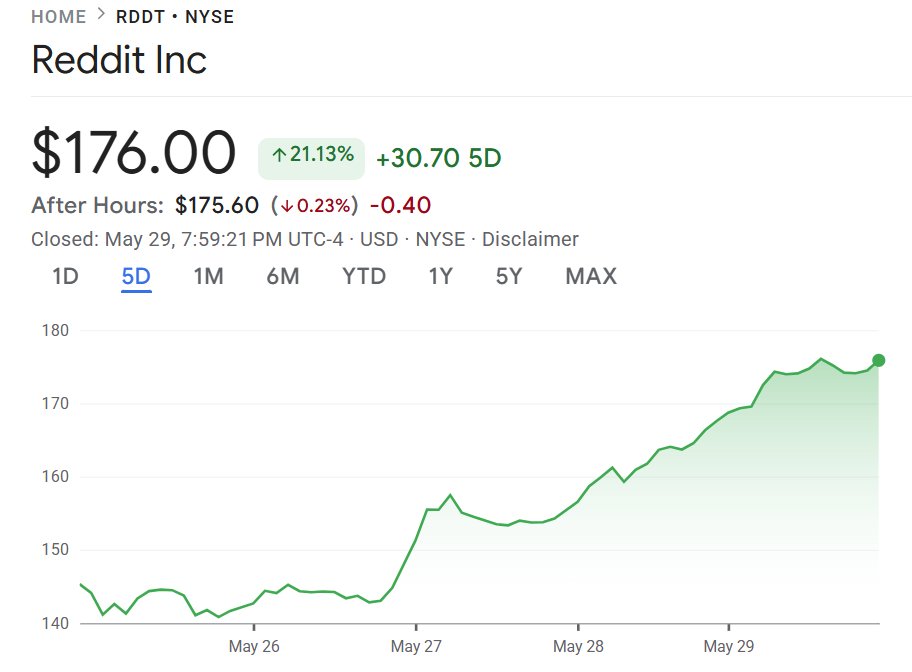This screenshot has height=672, width=912.
Task: Click the HOME breadcrumb link
Action: tap(59, 17)
